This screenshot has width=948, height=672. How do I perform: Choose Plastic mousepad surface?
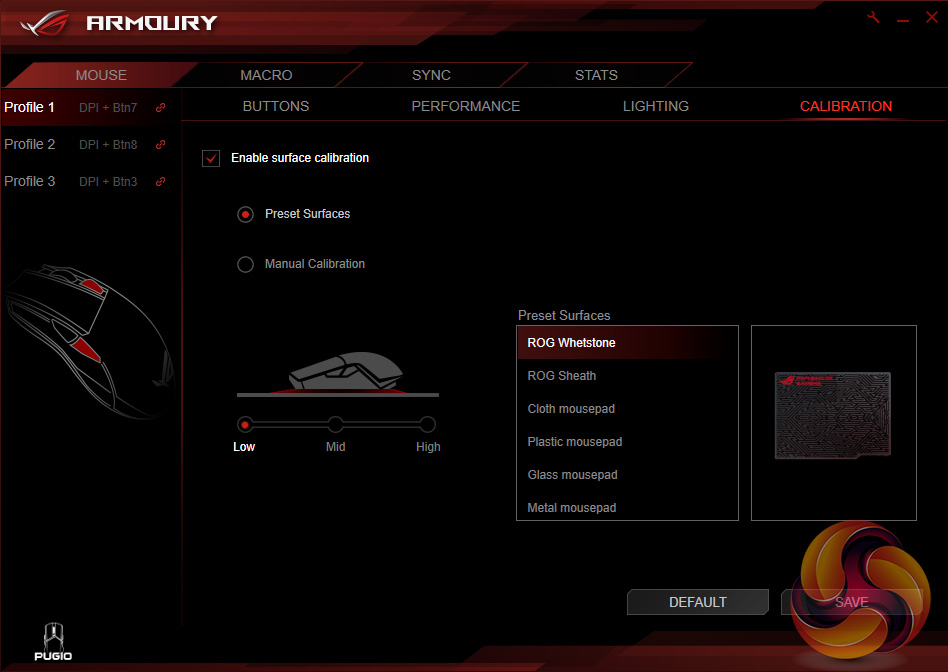click(628, 442)
